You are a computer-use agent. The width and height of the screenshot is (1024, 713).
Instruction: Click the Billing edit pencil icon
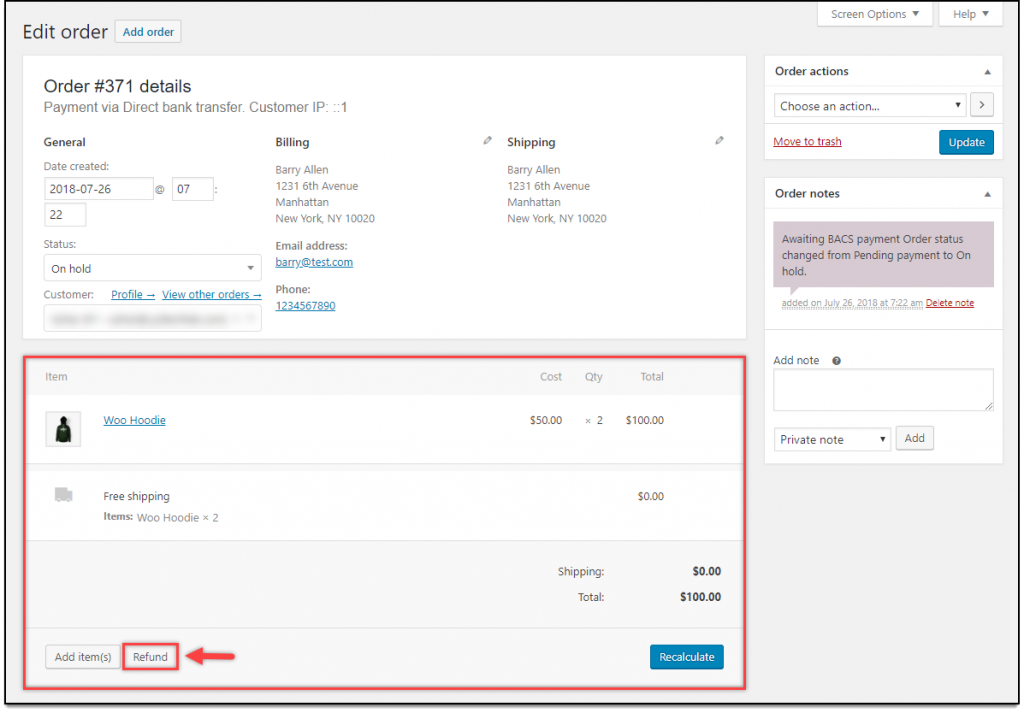(487, 141)
